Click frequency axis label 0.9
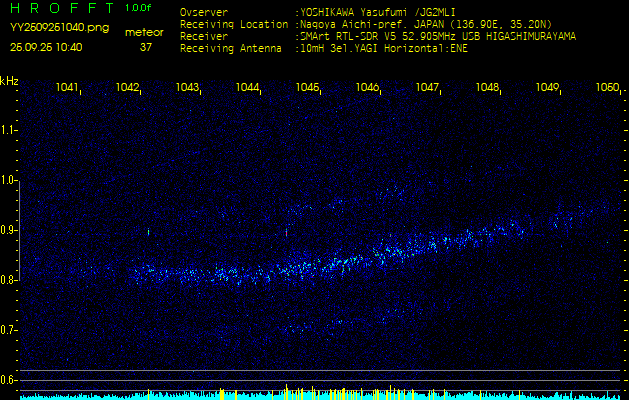629x400 pixels. [8, 230]
